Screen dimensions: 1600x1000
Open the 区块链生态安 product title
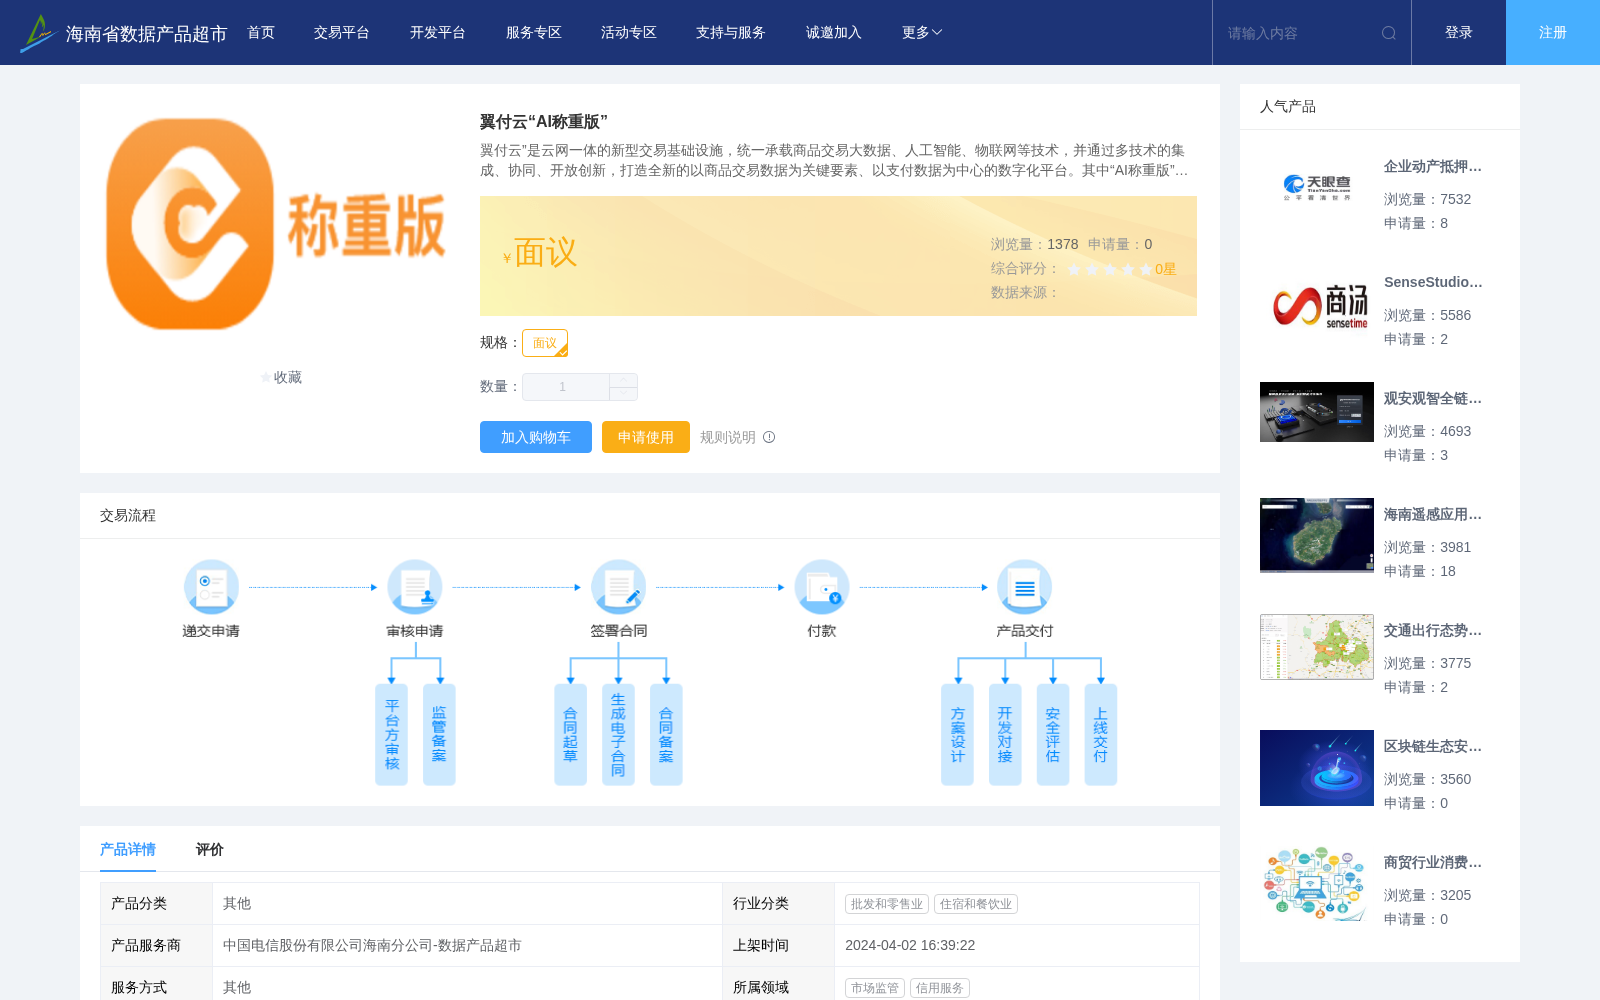point(1433,746)
